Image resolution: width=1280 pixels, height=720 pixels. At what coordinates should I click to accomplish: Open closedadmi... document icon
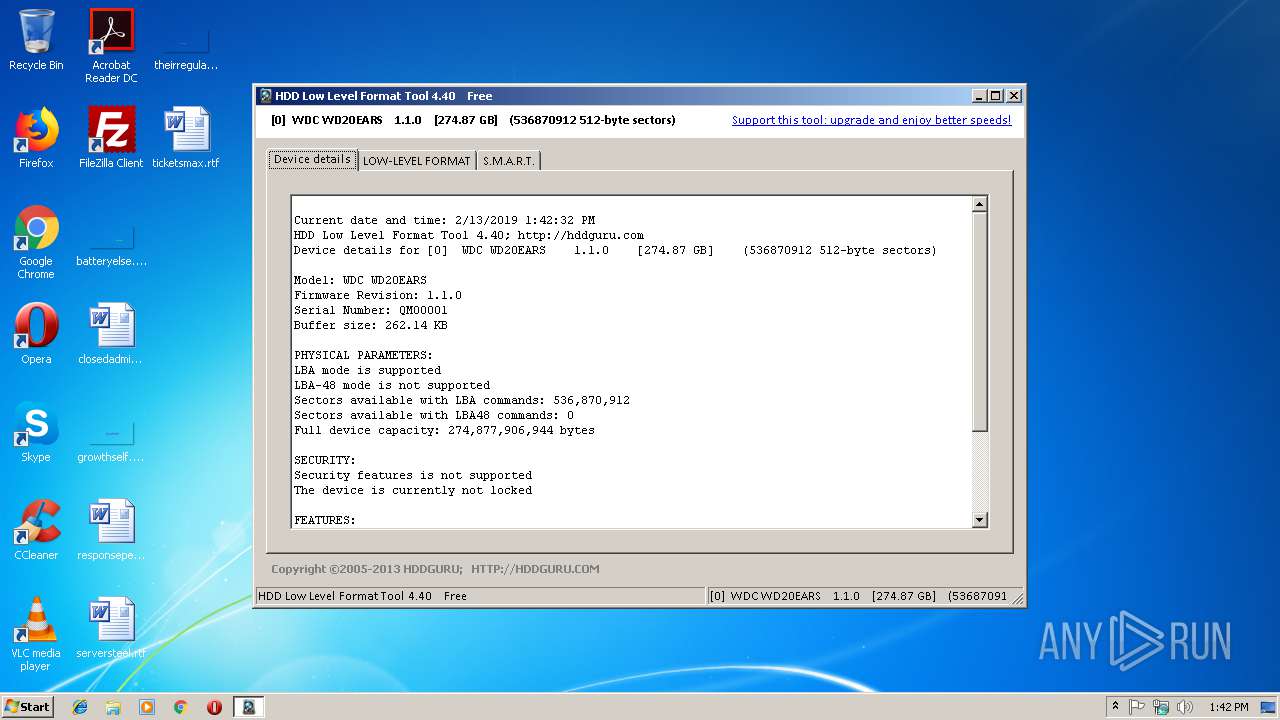pos(111,334)
